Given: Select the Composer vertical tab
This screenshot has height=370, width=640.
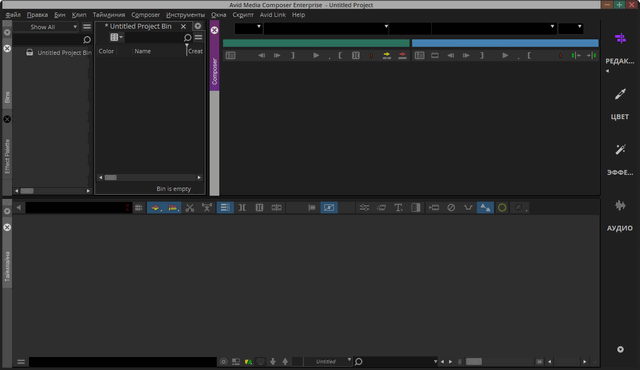Looking at the screenshot, I should [x=214, y=71].
